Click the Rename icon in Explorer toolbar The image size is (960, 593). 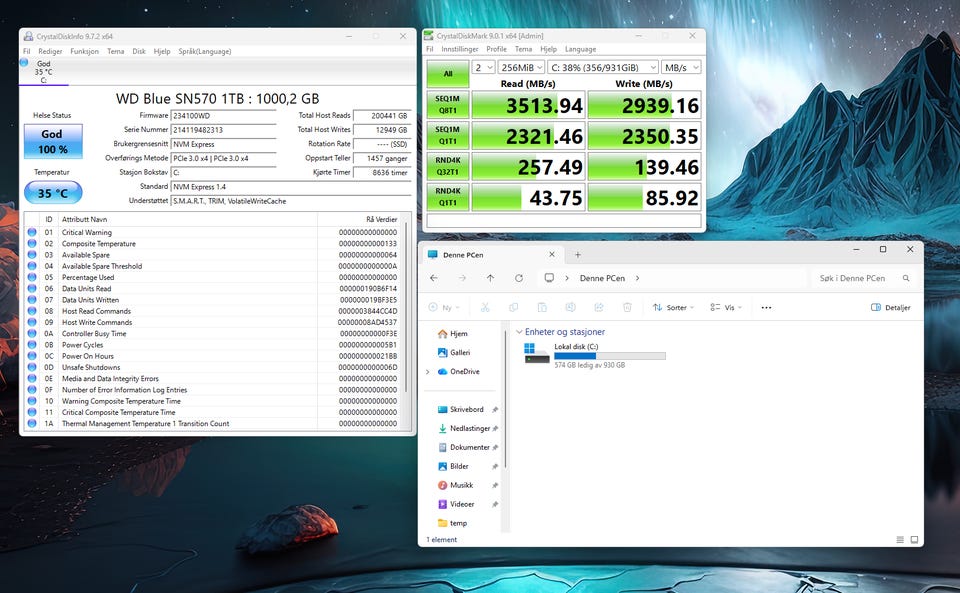point(570,307)
